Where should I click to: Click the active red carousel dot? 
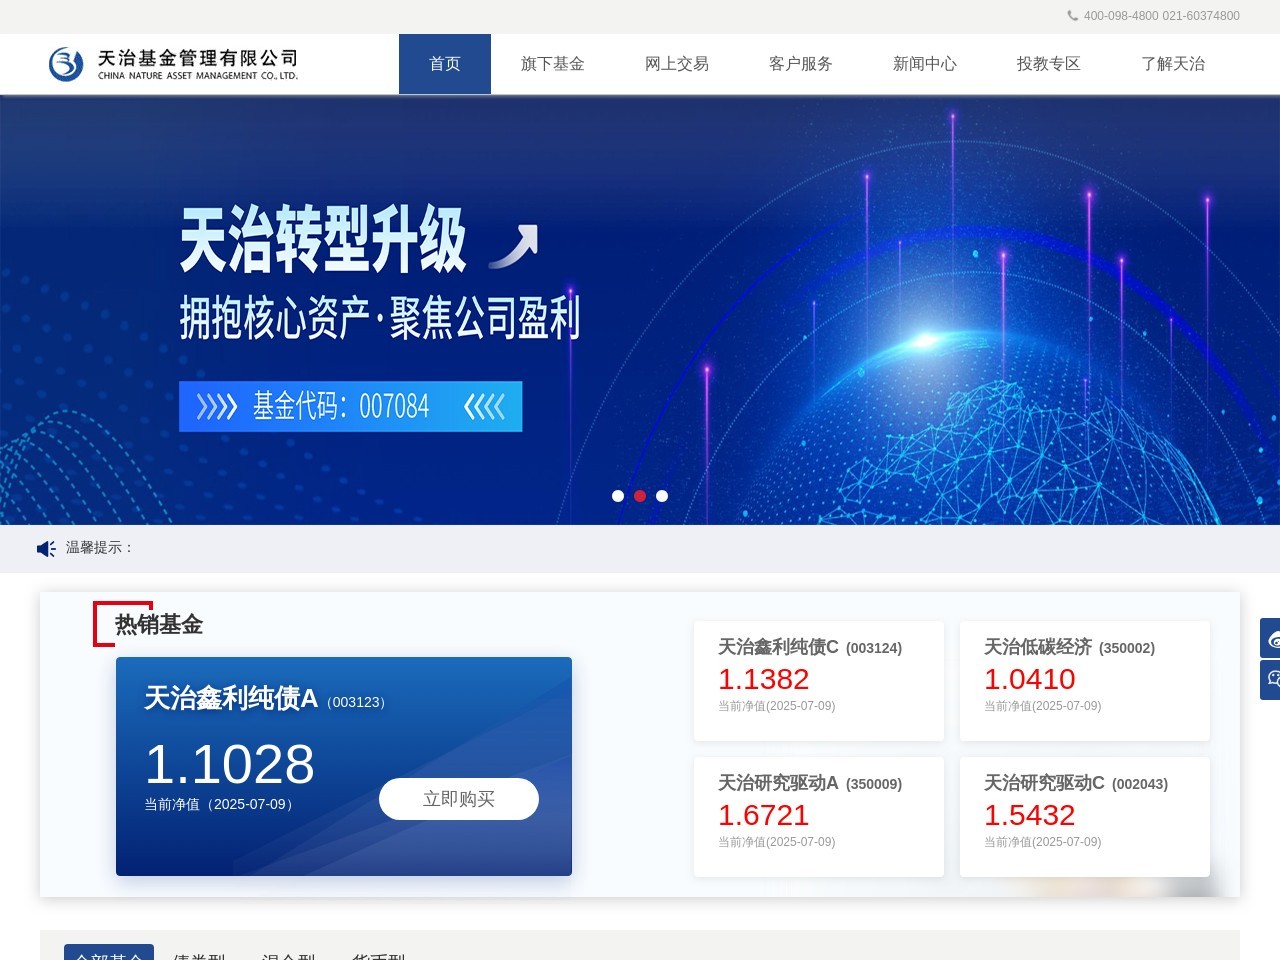point(640,495)
